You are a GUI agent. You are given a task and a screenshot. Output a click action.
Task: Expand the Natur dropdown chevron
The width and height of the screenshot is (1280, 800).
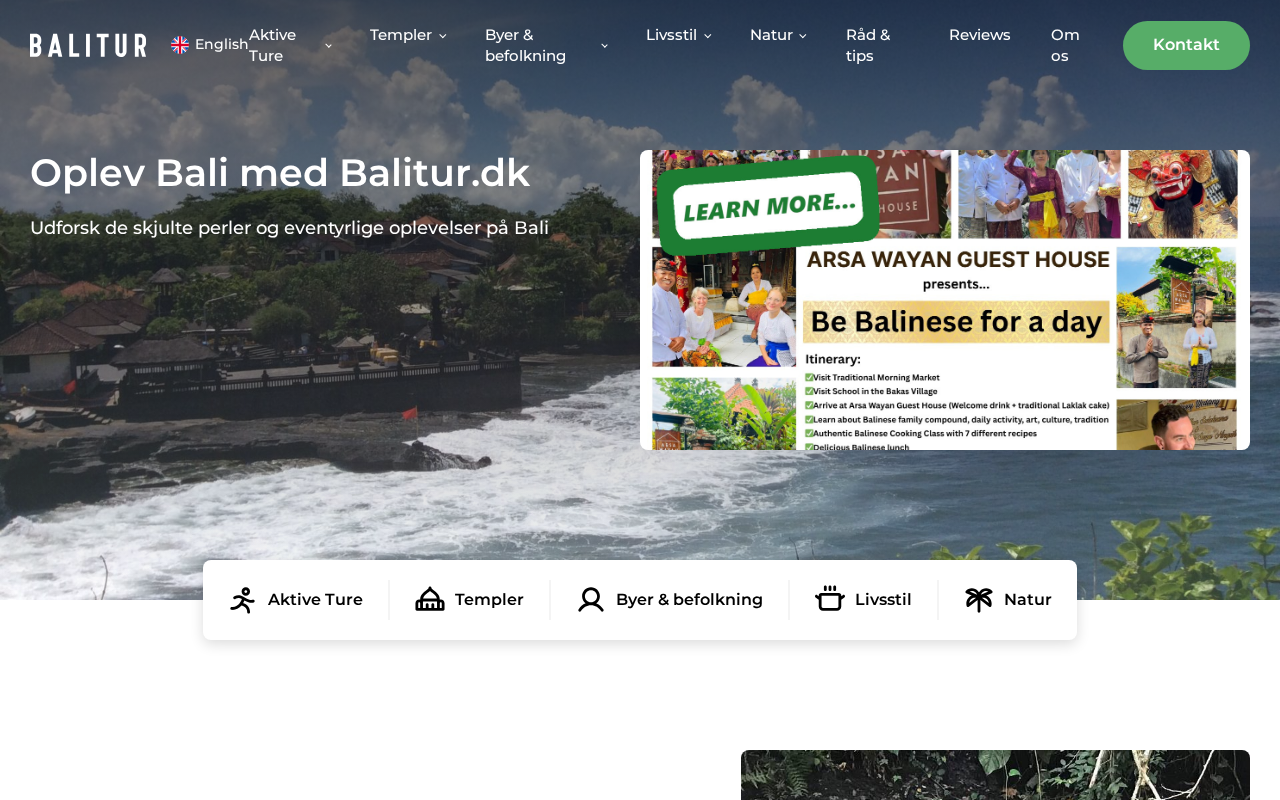click(802, 36)
